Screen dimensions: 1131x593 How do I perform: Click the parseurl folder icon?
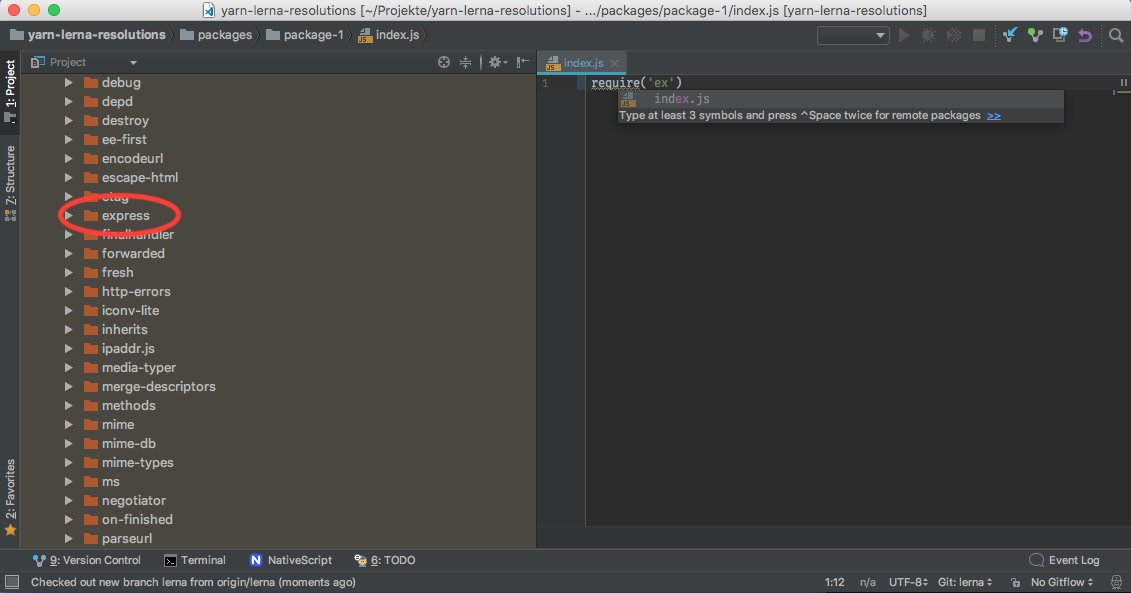point(90,538)
